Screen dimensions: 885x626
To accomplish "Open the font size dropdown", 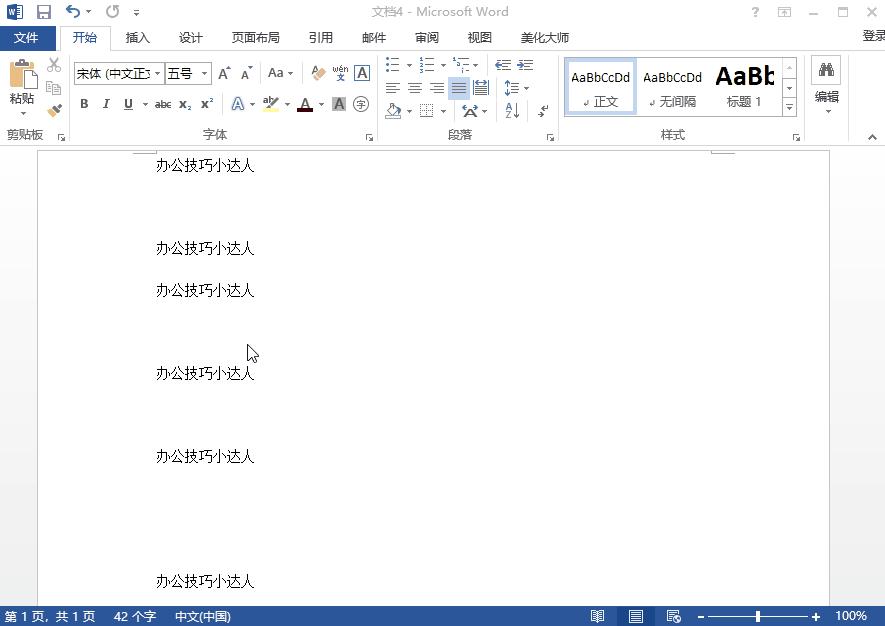I will (x=206, y=72).
